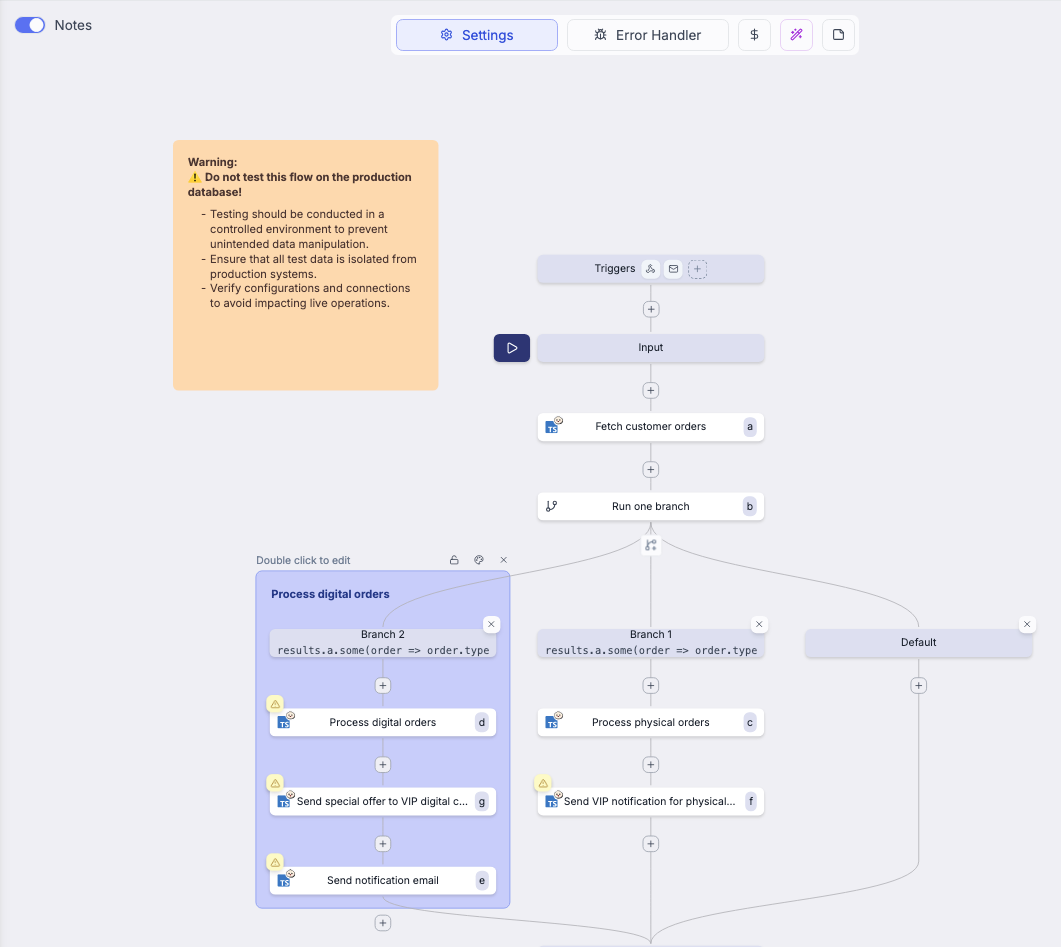Click the sticky note icon in top toolbar
1061x947 pixels.
point(838,35)
